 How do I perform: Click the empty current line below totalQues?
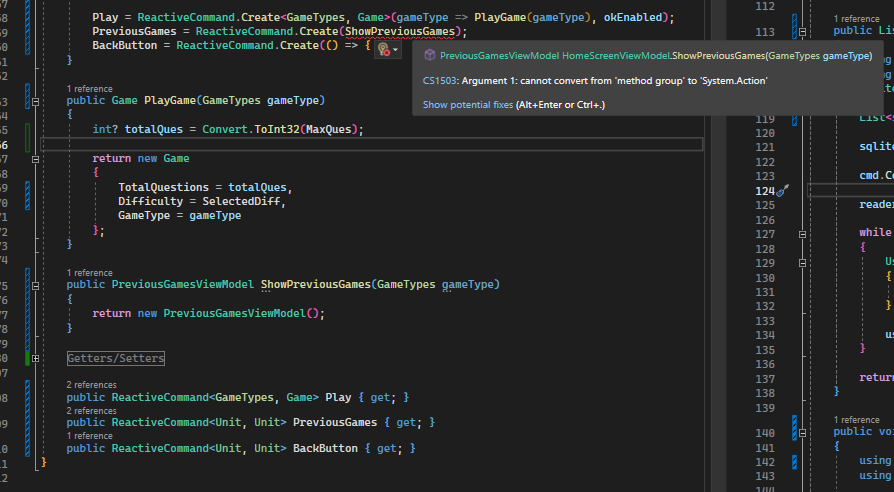click(371, 144)
